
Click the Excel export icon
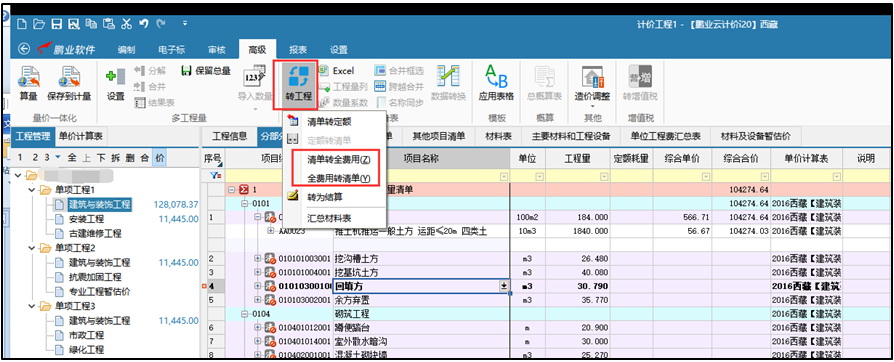point(324,71)
